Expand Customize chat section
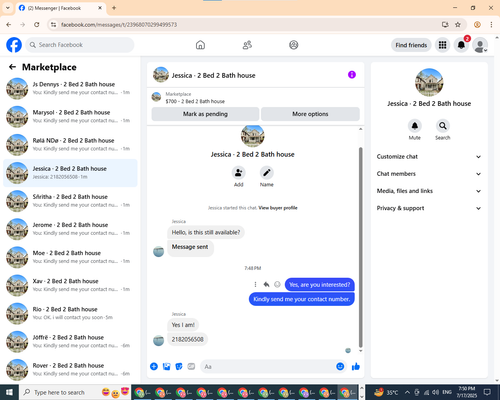 click(x=429, y=157)
